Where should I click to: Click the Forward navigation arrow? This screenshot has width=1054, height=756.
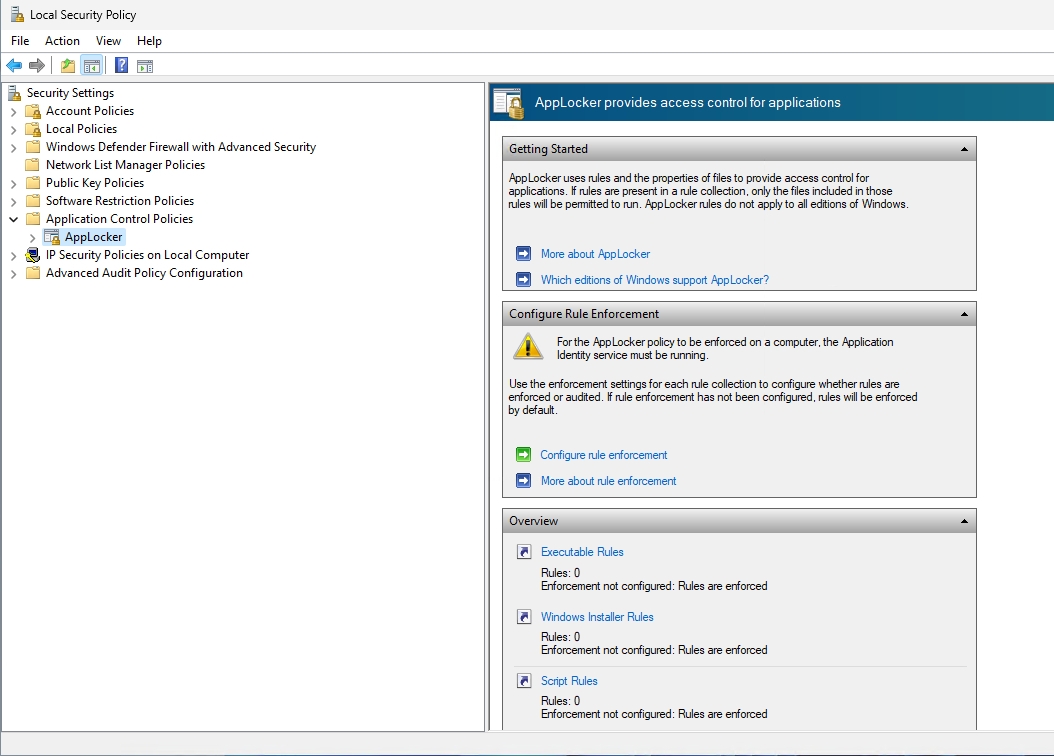38,65
